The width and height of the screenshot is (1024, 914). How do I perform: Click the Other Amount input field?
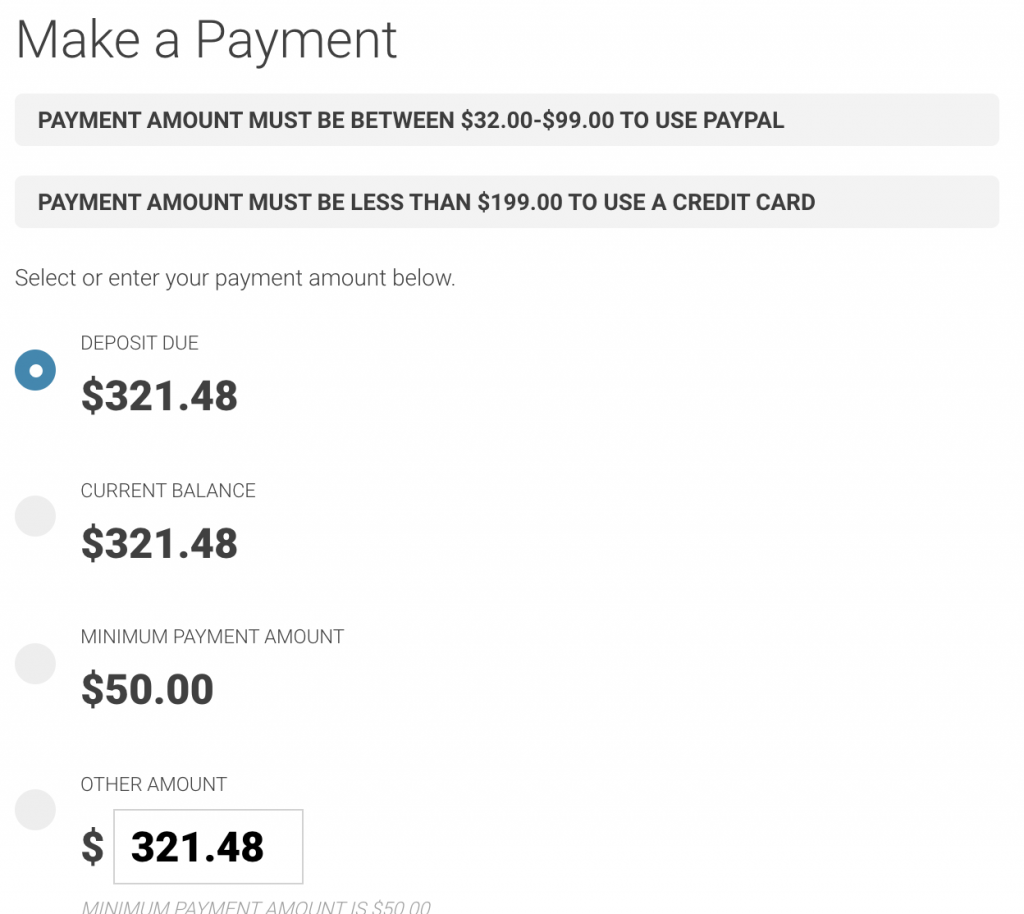coord(208,846)
